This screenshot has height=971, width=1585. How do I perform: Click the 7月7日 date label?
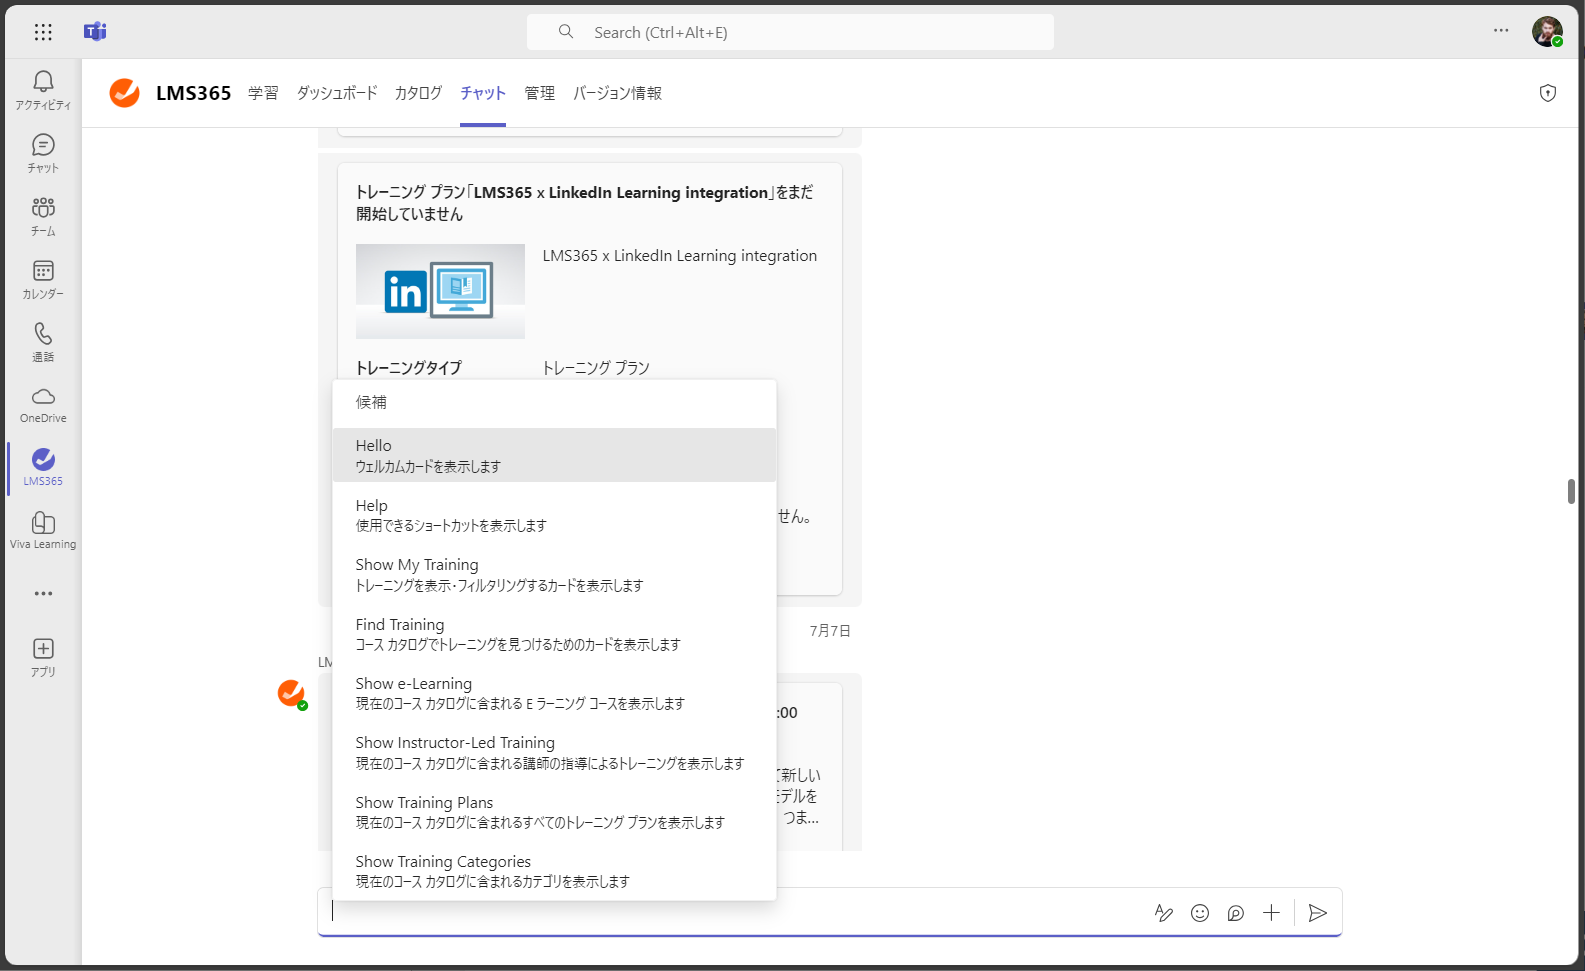pyautogui.click(x=830, y=631)
